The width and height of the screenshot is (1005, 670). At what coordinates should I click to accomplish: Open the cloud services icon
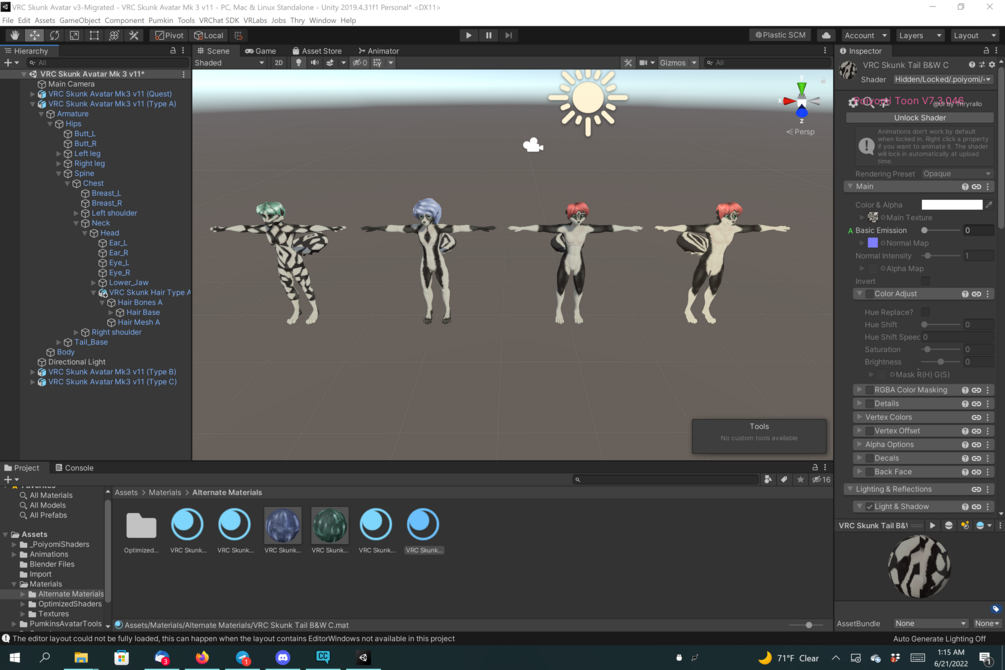click(x=826, y=35)
